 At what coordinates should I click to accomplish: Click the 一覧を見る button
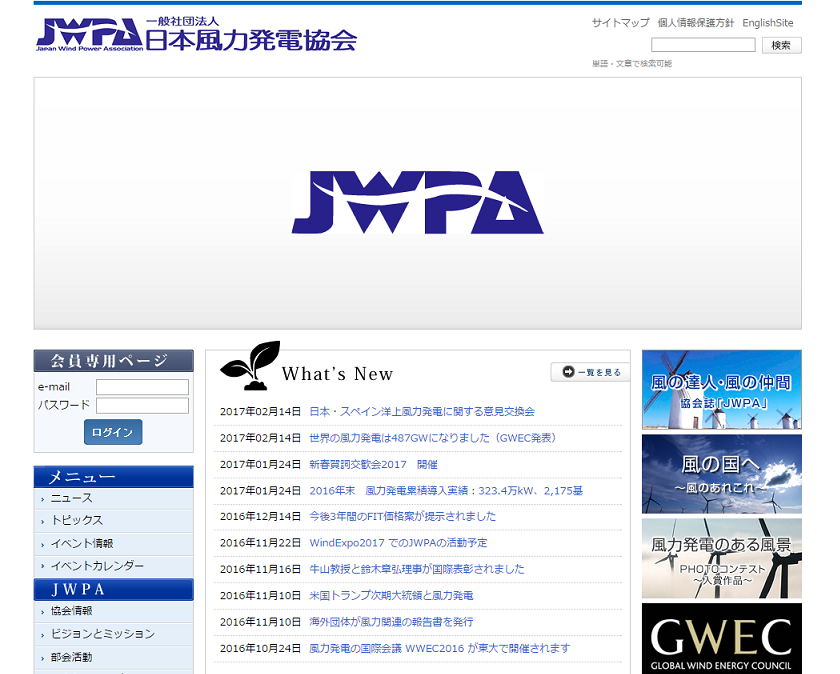[x=590, y=372]
